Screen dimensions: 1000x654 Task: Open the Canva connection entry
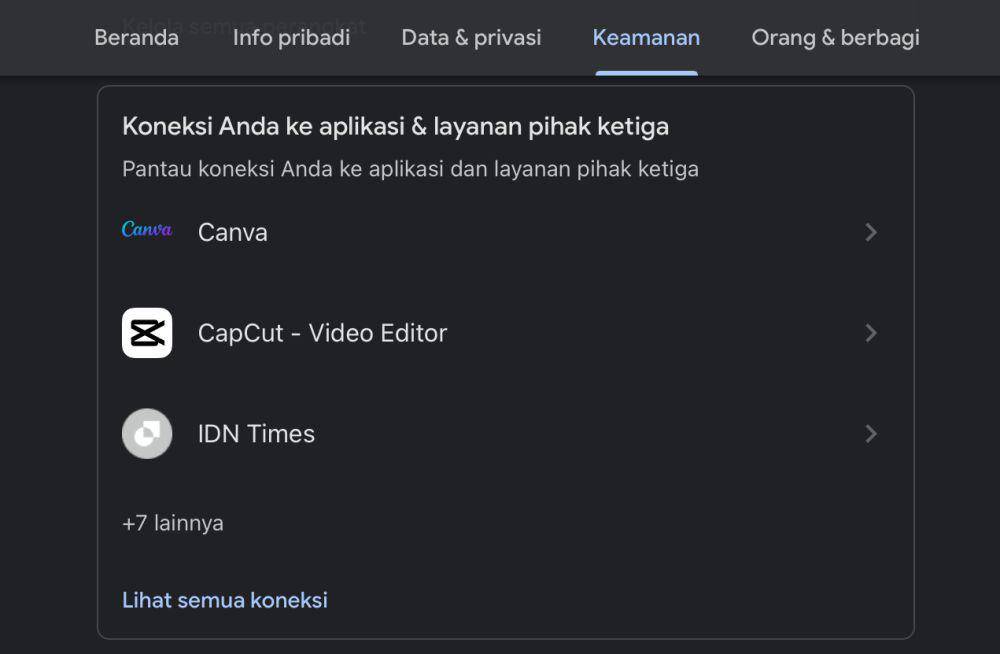pos(505,232)
